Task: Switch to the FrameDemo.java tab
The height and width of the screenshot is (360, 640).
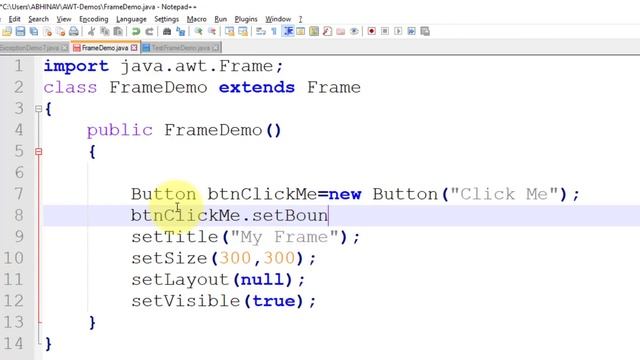Action: click(104, 48)
